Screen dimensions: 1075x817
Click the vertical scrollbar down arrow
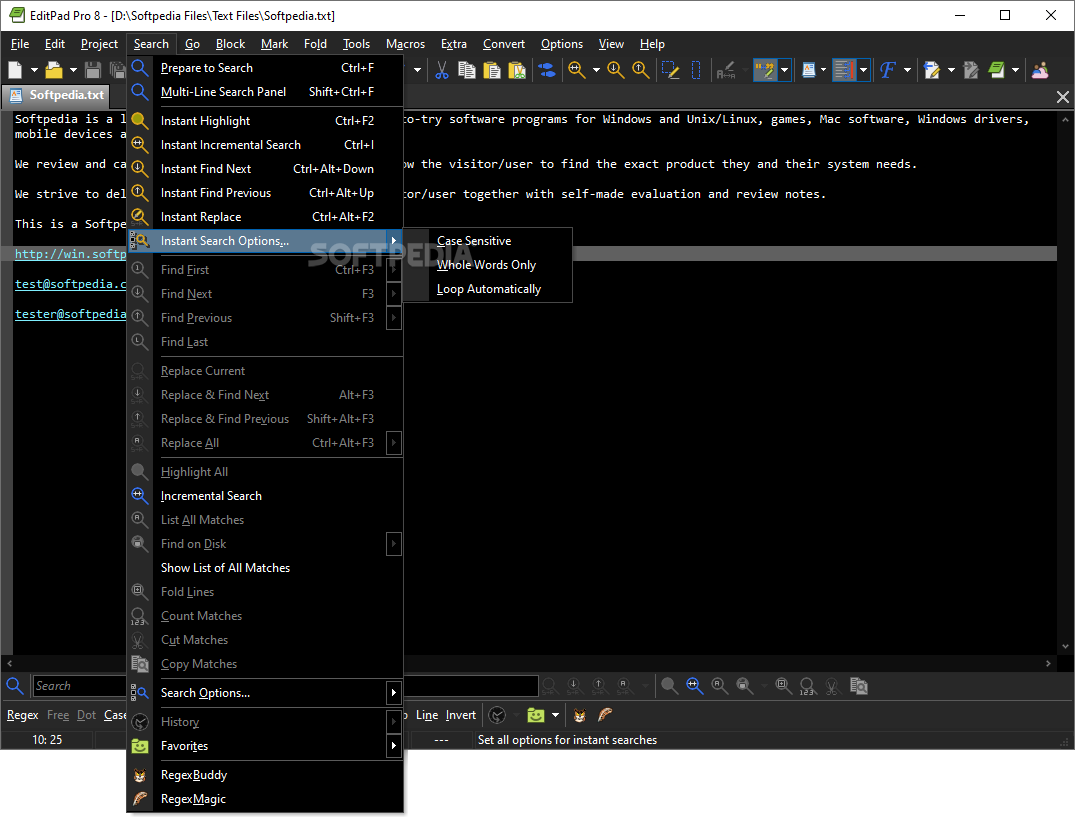tap(1065, 646)
